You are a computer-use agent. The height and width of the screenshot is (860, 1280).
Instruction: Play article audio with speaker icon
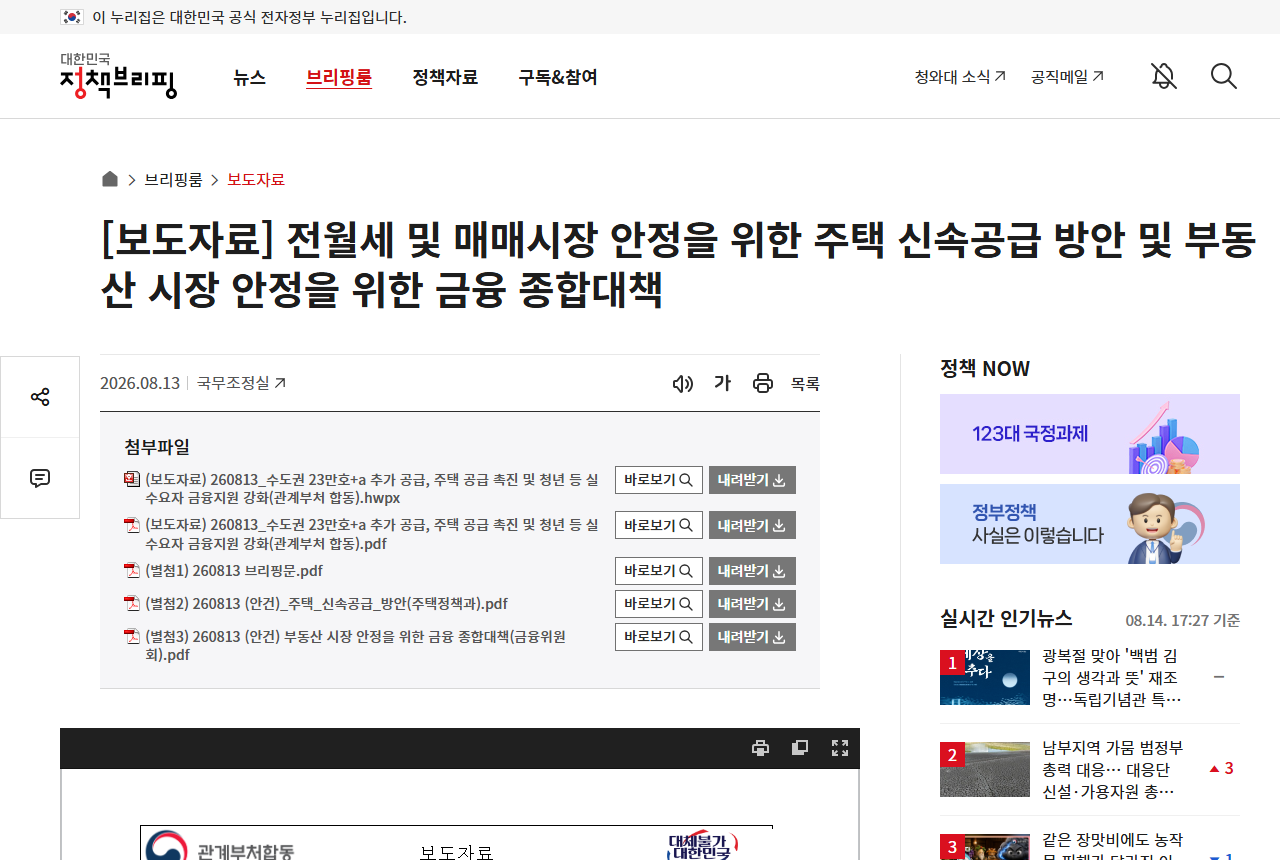(683, 384)
